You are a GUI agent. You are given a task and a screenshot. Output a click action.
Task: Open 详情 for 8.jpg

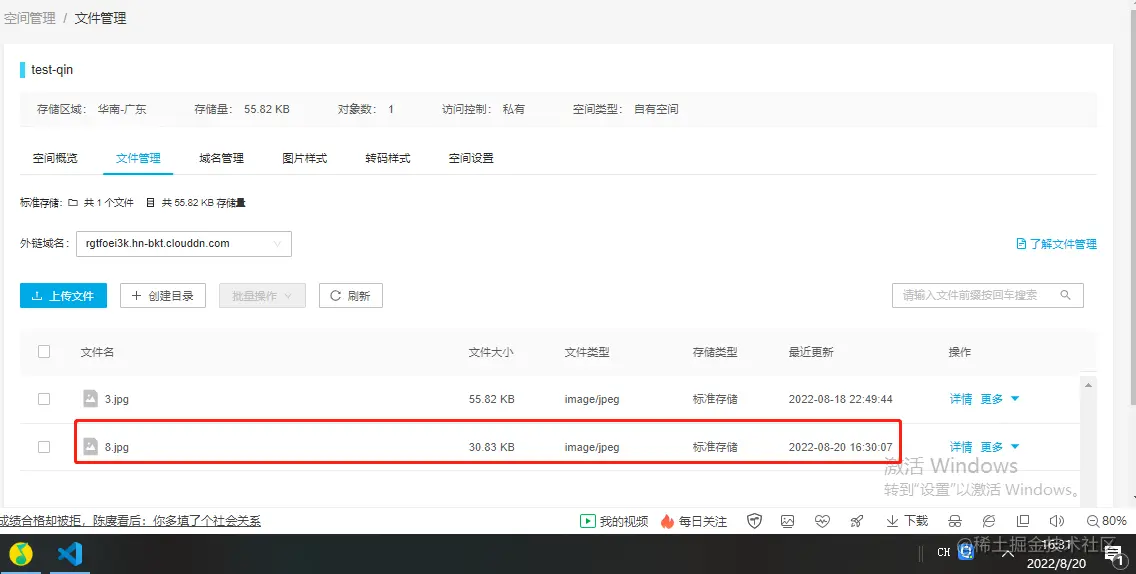pyautogui.click(x=961, y=446)
